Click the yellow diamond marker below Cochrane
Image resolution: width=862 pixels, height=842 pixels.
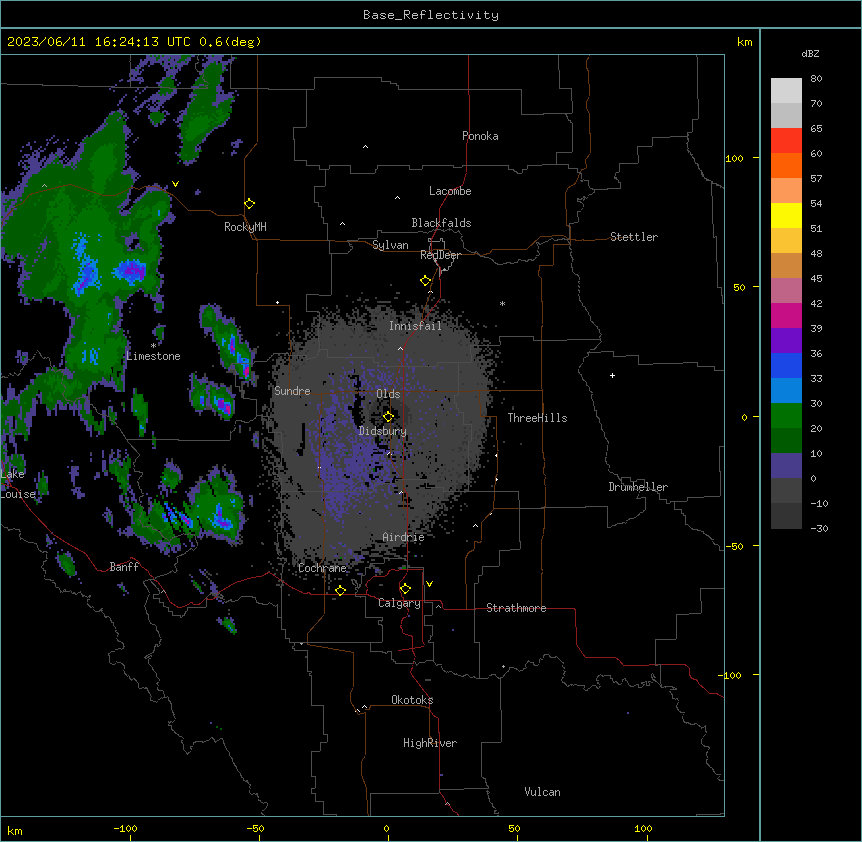pyautogui.click(x=340, y=590)
